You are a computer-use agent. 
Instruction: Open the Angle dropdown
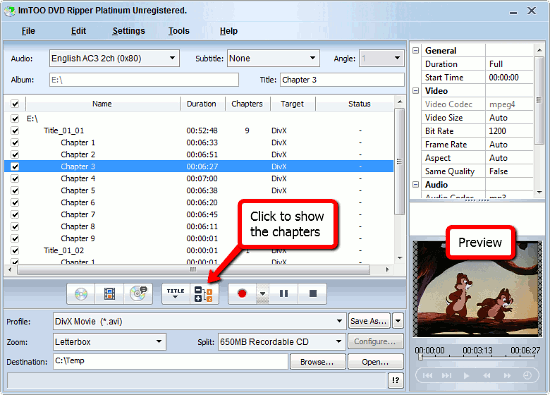point(397,58)
